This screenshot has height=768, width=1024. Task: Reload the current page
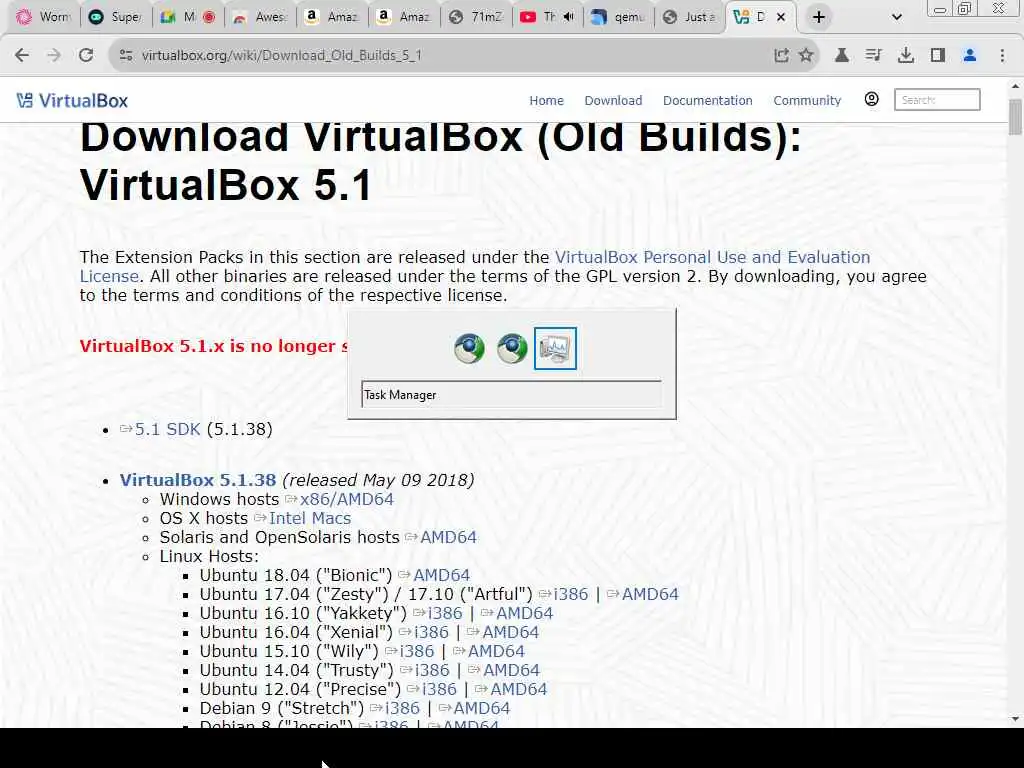86,56
